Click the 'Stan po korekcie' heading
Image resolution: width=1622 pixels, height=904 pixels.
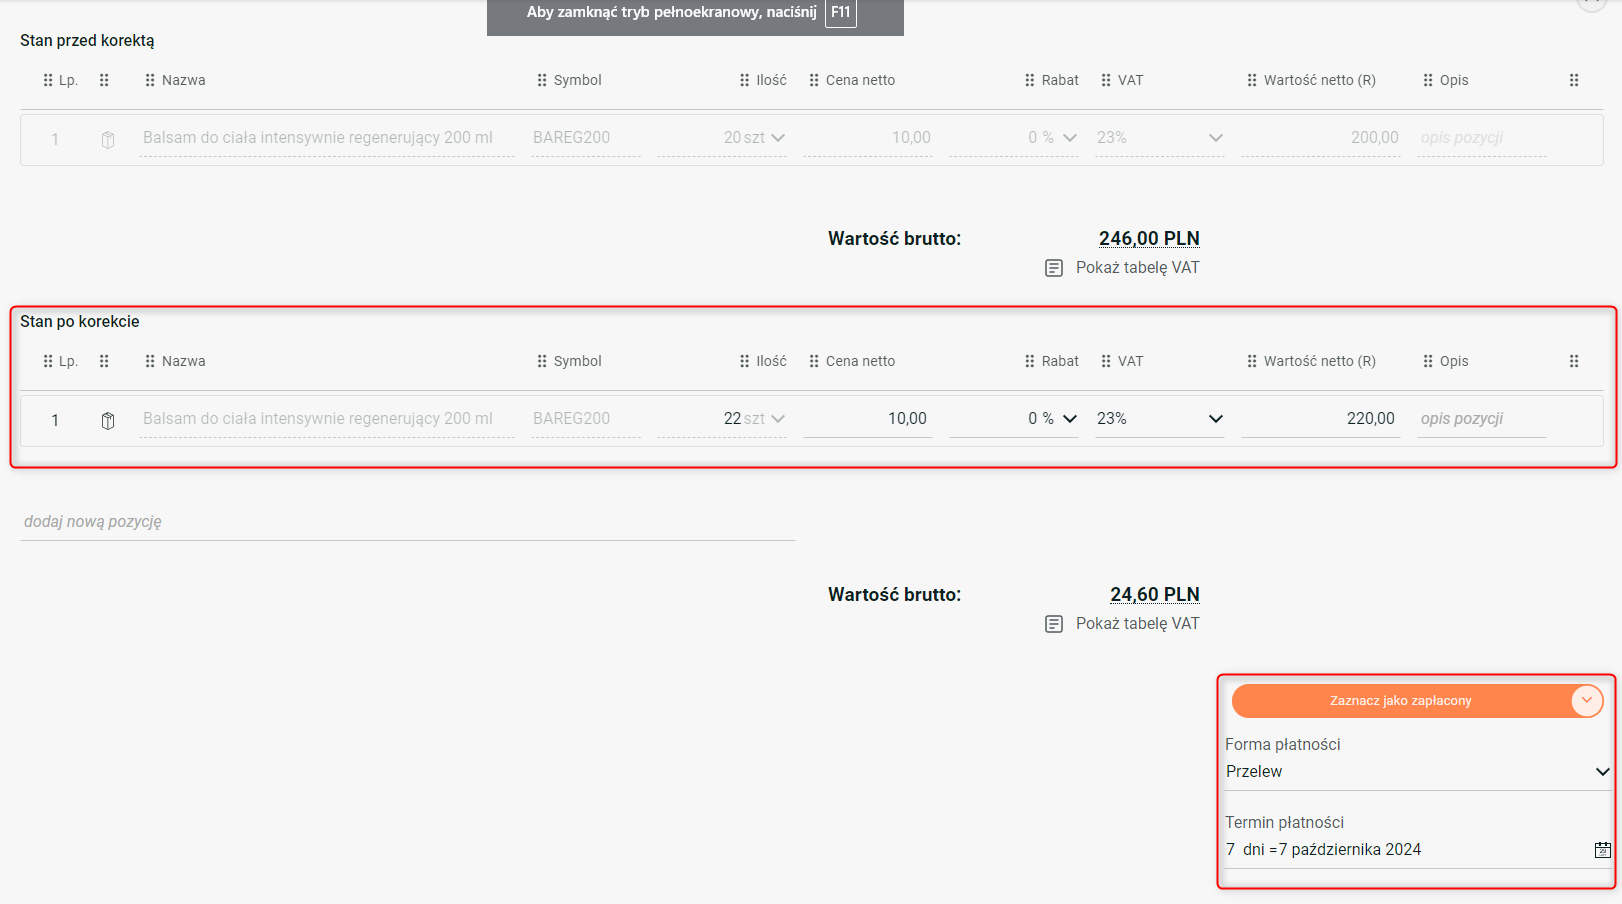tap(80, 322)
